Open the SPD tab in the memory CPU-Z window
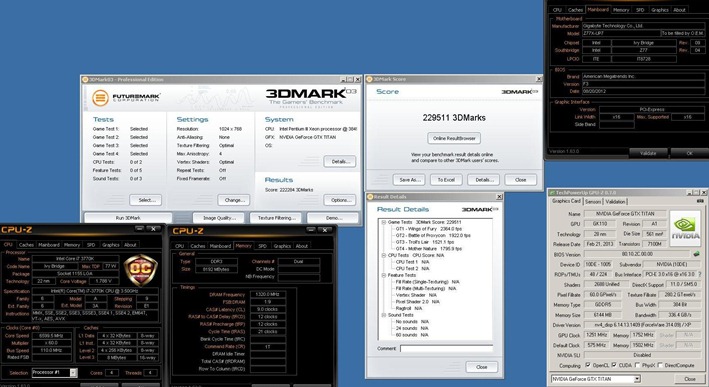This screenshot has width=709, height=387. coord(263,246)
